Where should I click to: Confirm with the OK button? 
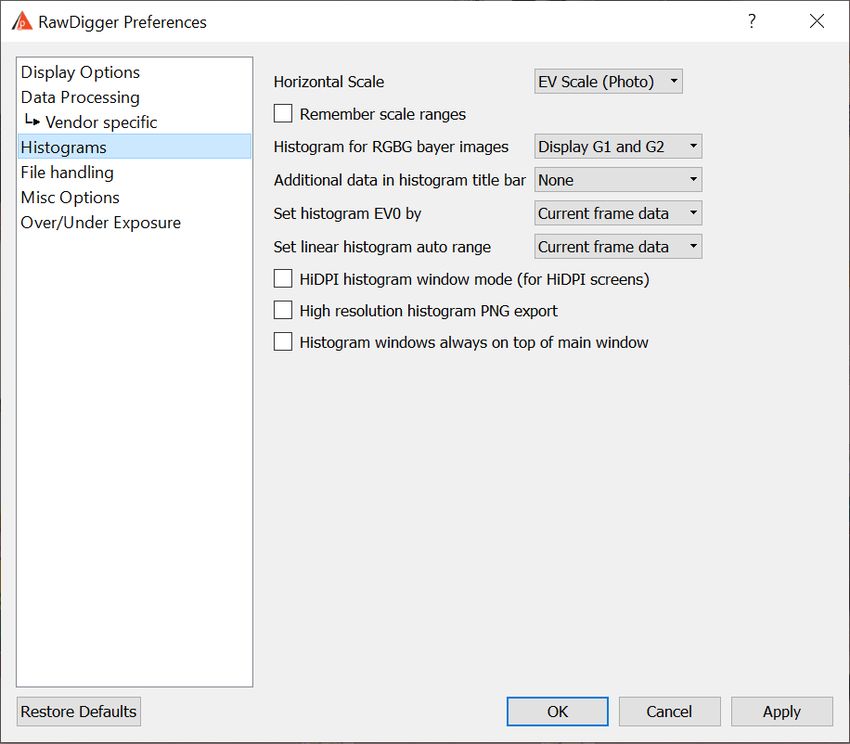click(557, 711)
